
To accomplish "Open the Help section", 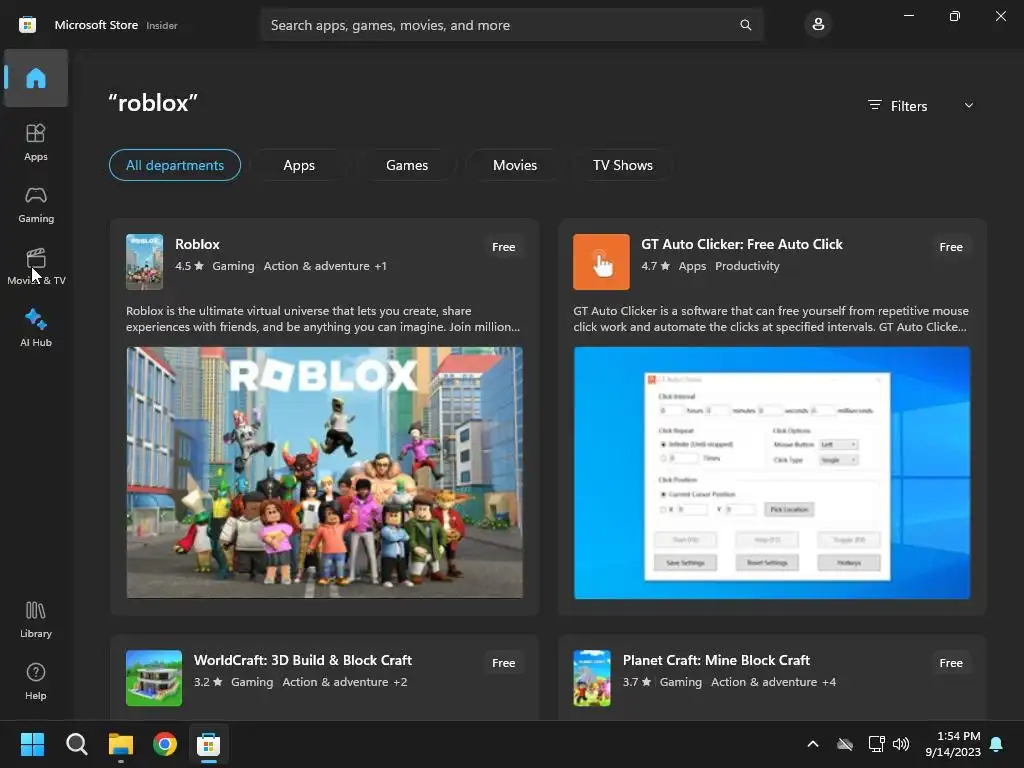I will point(36,681).
